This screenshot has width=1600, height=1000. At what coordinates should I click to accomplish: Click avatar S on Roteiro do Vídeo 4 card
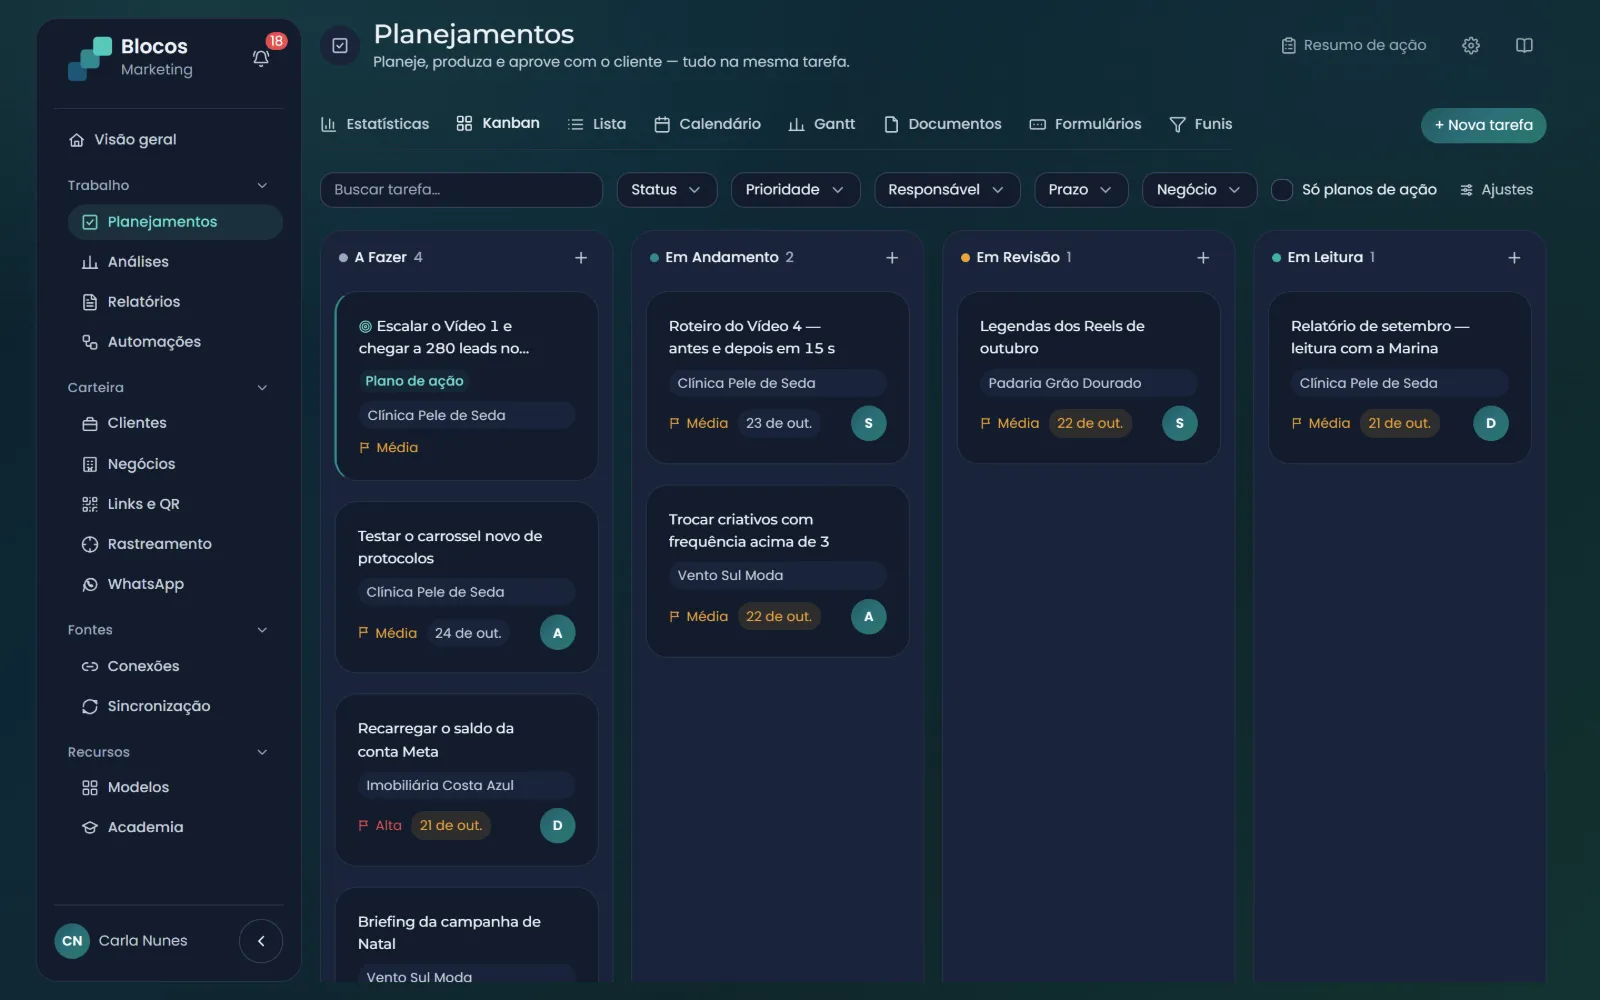pos(868,423)
